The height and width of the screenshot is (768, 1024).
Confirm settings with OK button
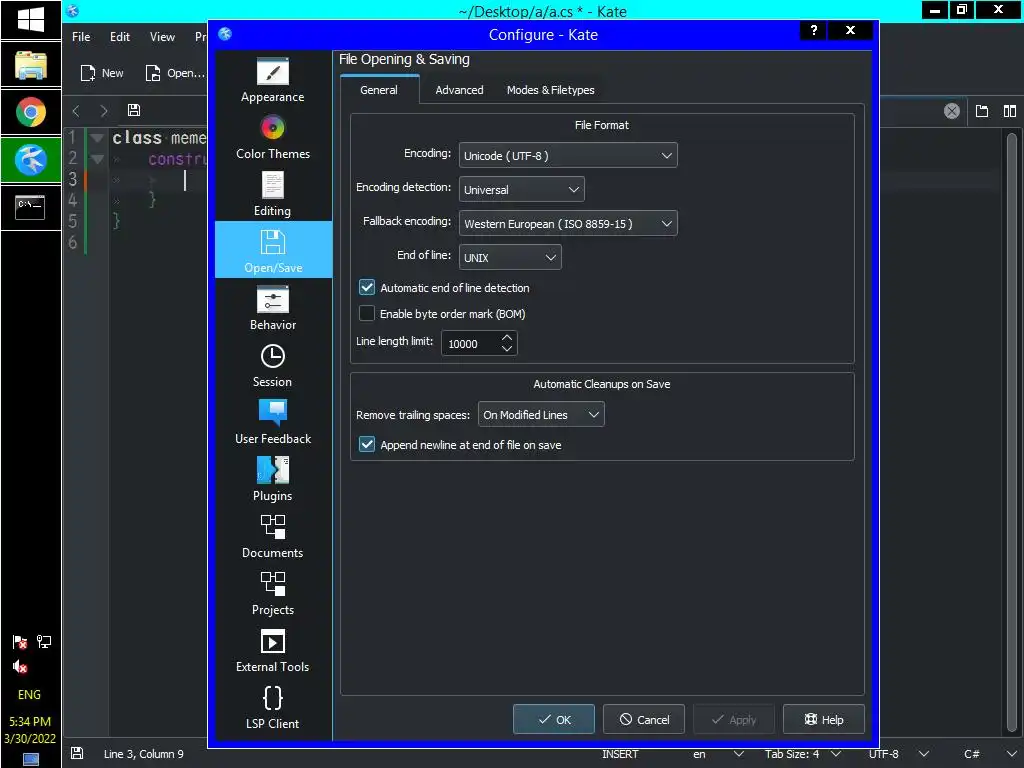pos(554,719)
